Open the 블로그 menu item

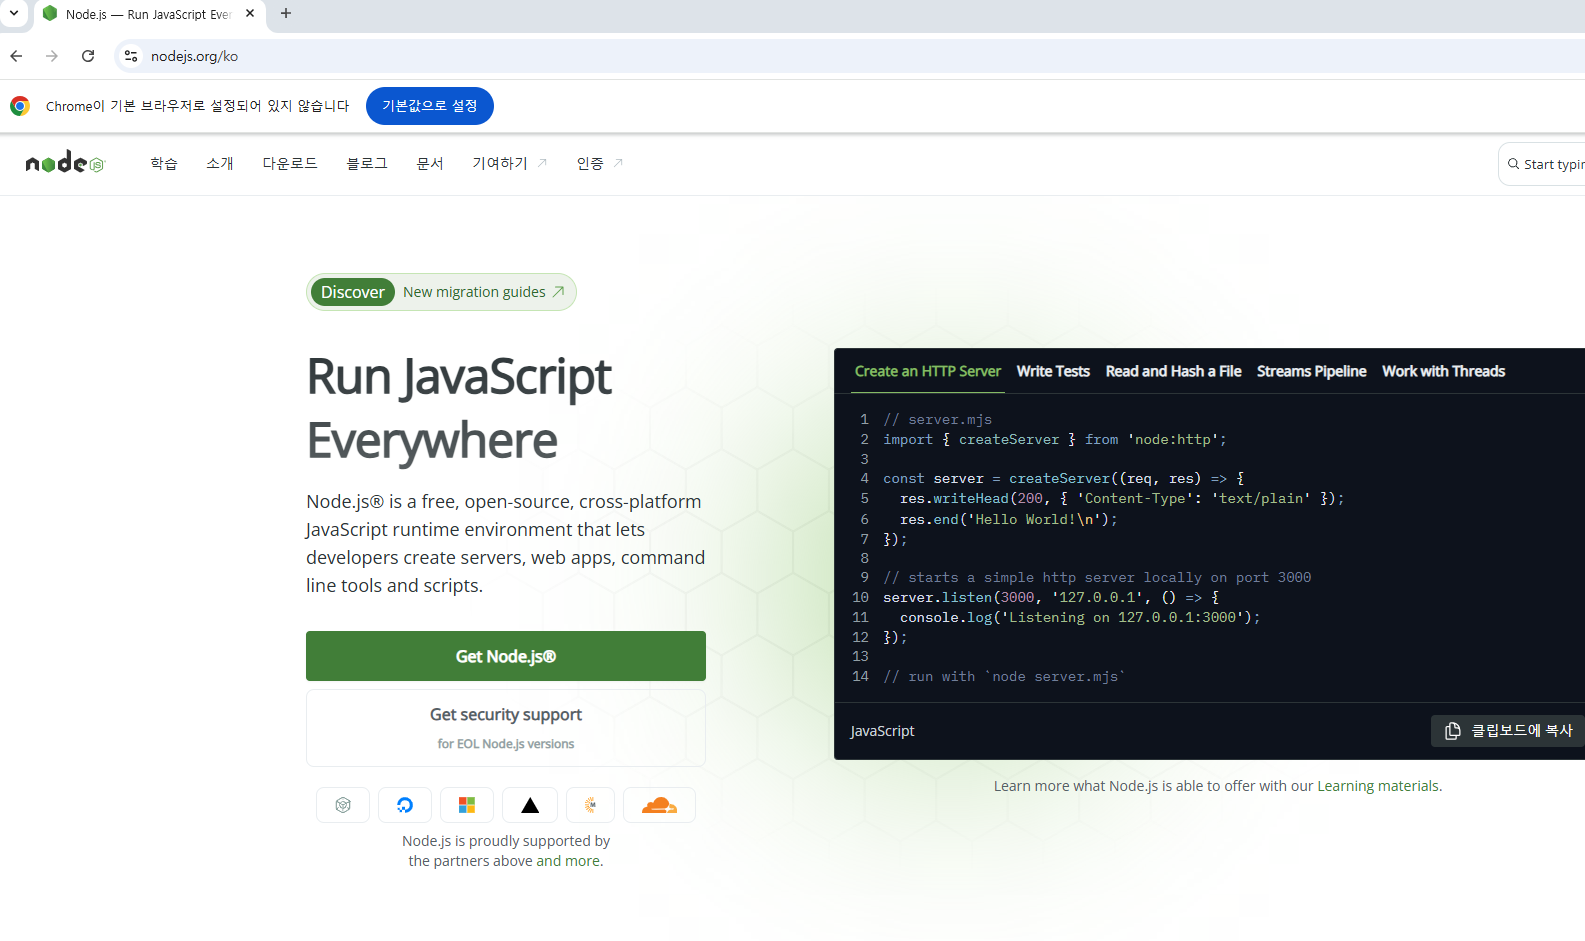coord(367,163)
